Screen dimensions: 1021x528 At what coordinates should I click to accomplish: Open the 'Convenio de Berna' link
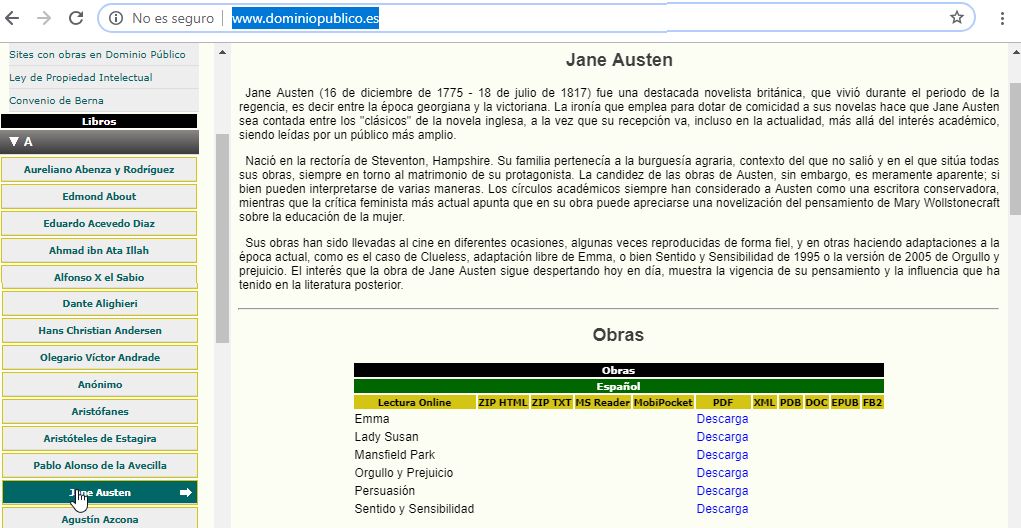(56, 101)
